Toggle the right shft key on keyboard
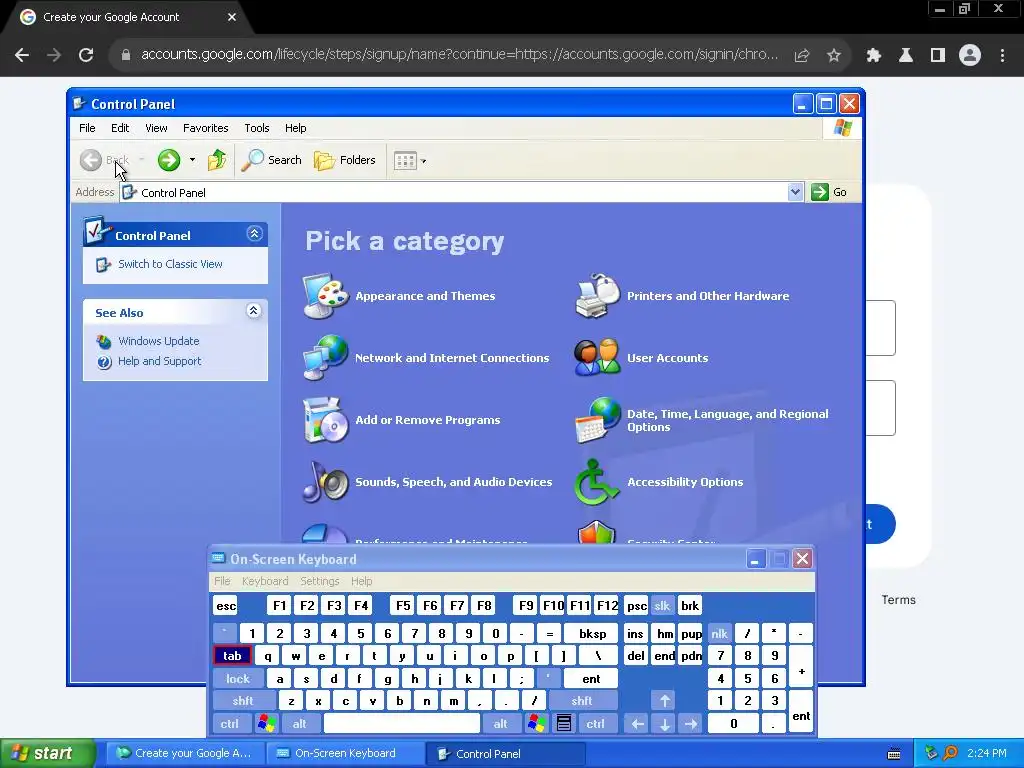 [x=582, y=701]
